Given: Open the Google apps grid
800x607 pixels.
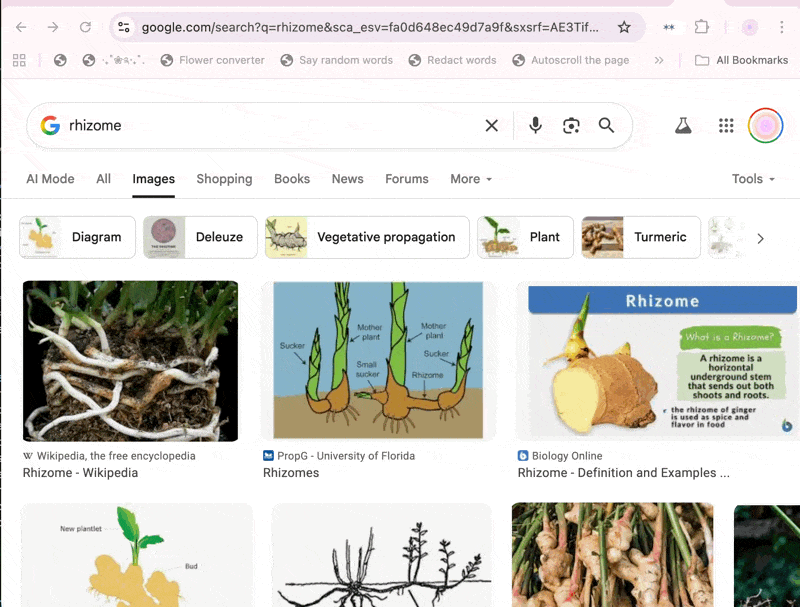Looking at the screenshot, I should [x=727, y=125].
